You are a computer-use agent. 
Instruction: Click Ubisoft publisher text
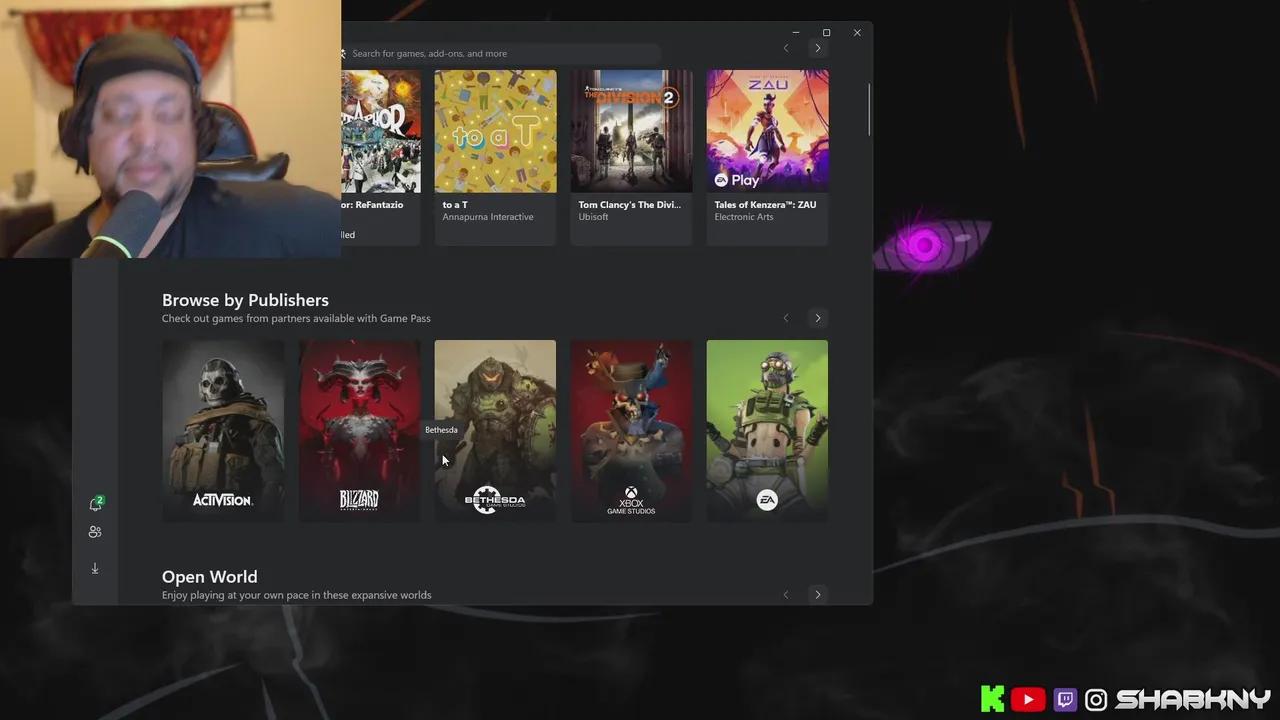[593, 217]
